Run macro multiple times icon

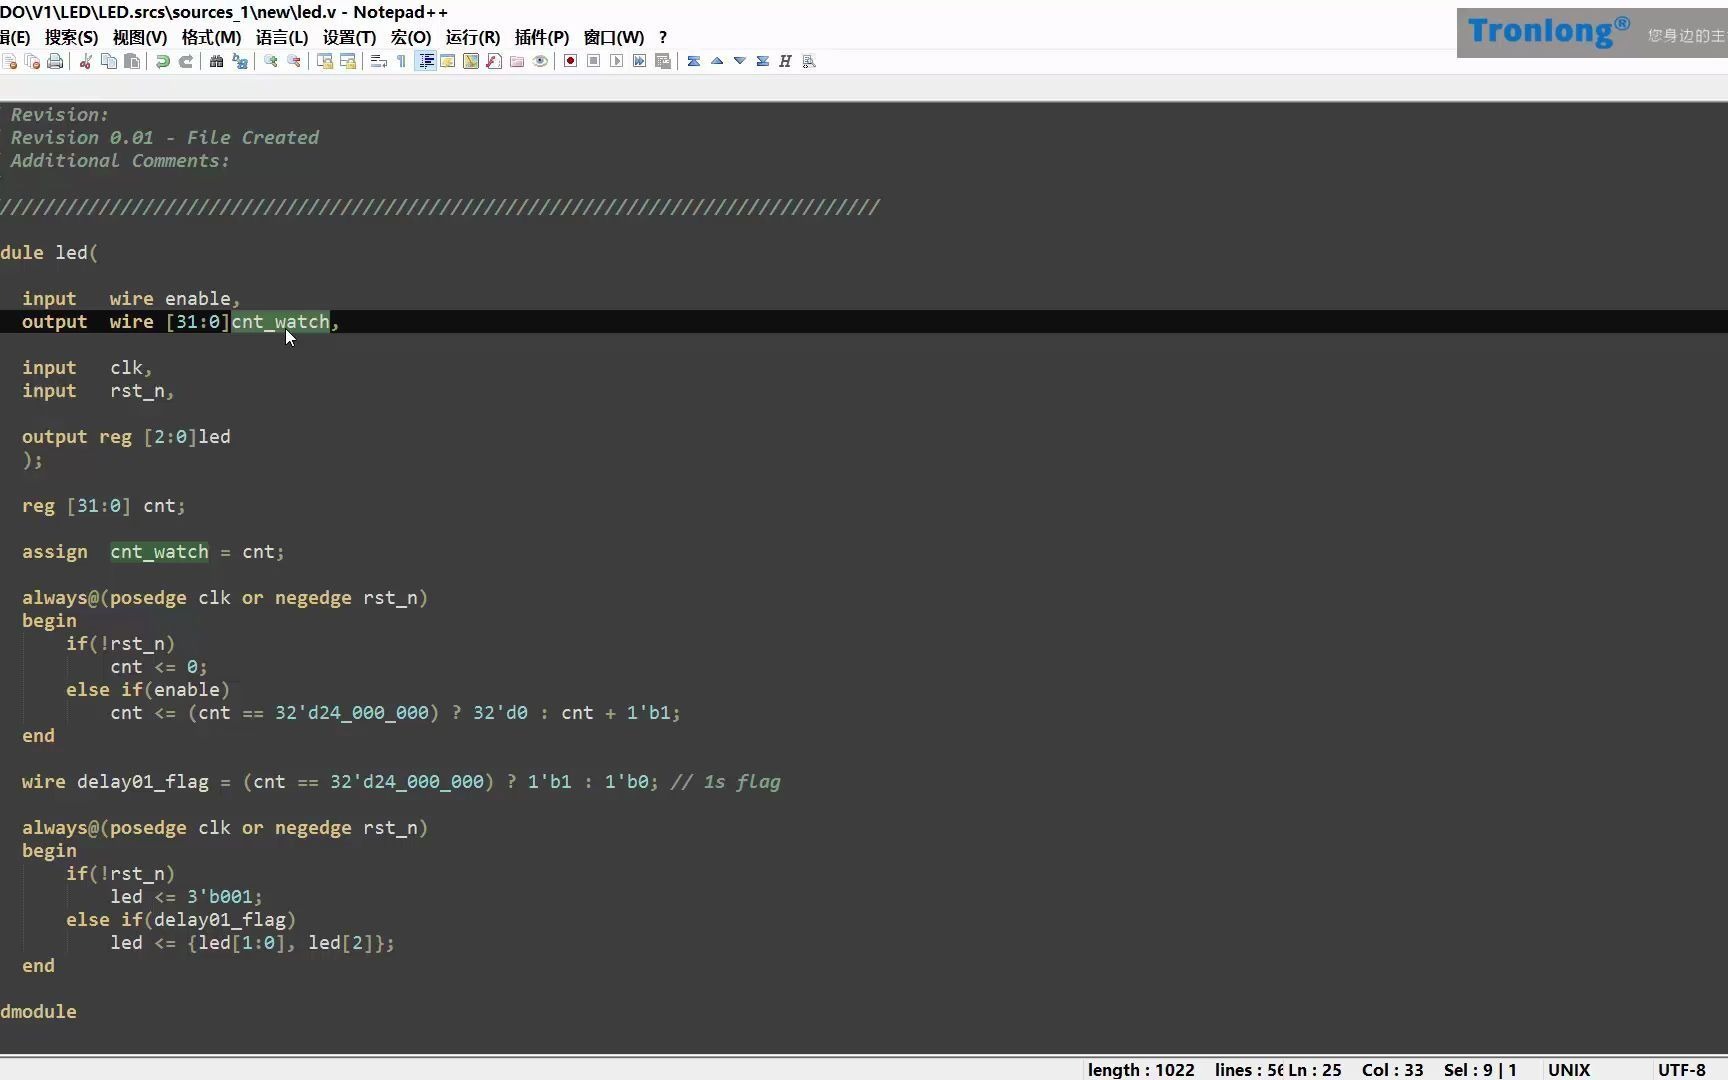click(x=640, y=62)
